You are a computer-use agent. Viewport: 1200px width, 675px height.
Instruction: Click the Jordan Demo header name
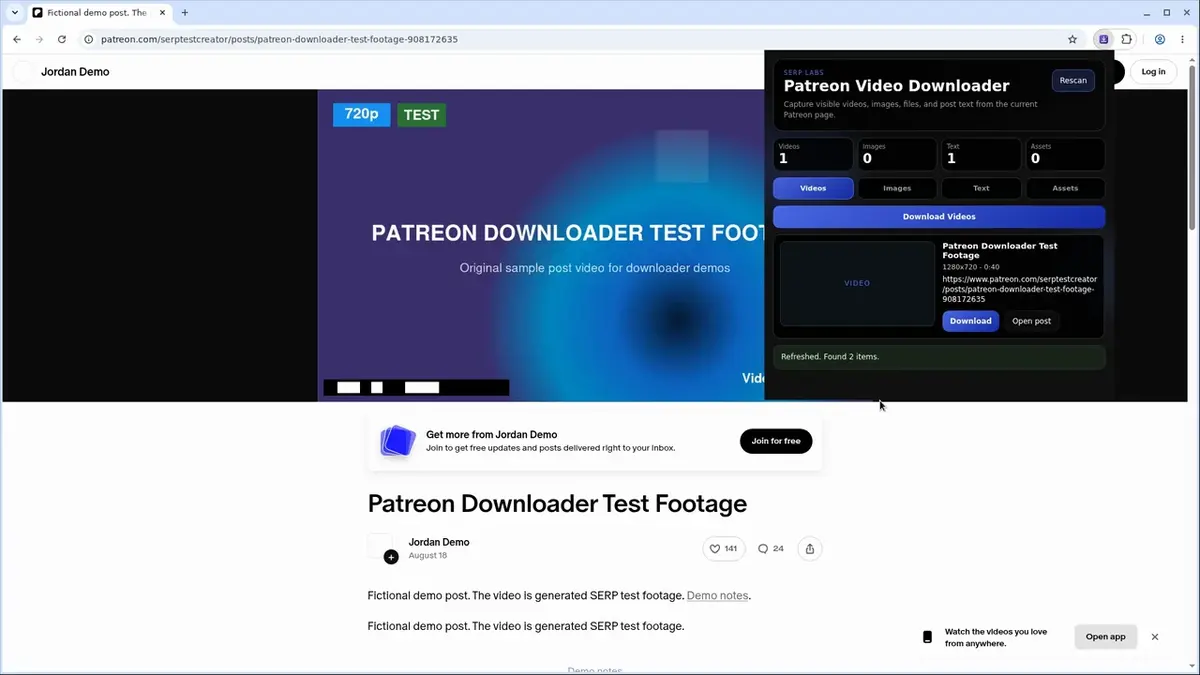(75, 72)
